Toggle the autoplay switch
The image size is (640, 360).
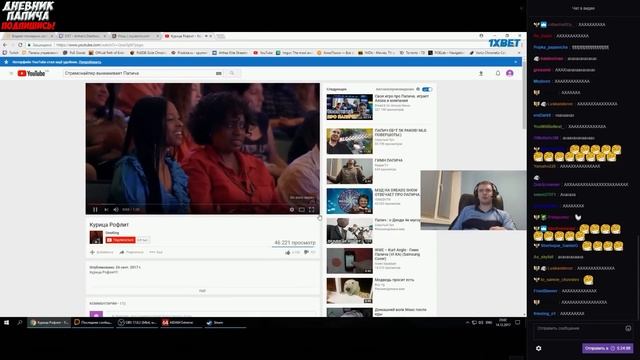click(x=427, y=89)
